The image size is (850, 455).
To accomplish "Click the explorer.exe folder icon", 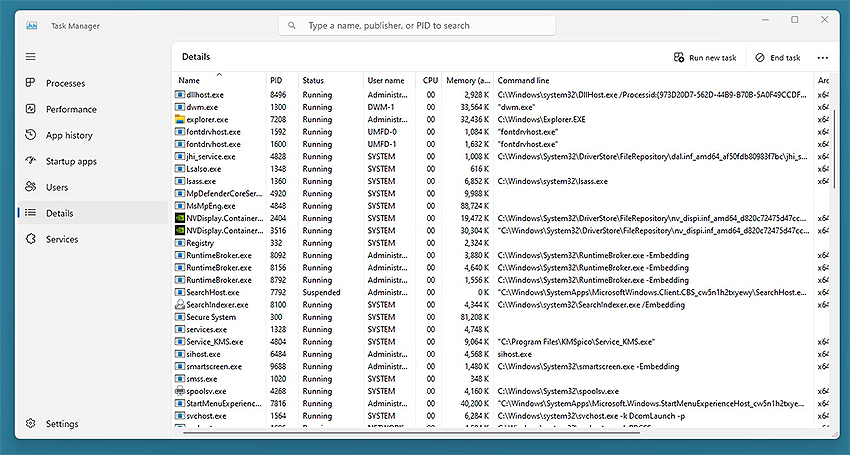I will click(x=180, y=119).
